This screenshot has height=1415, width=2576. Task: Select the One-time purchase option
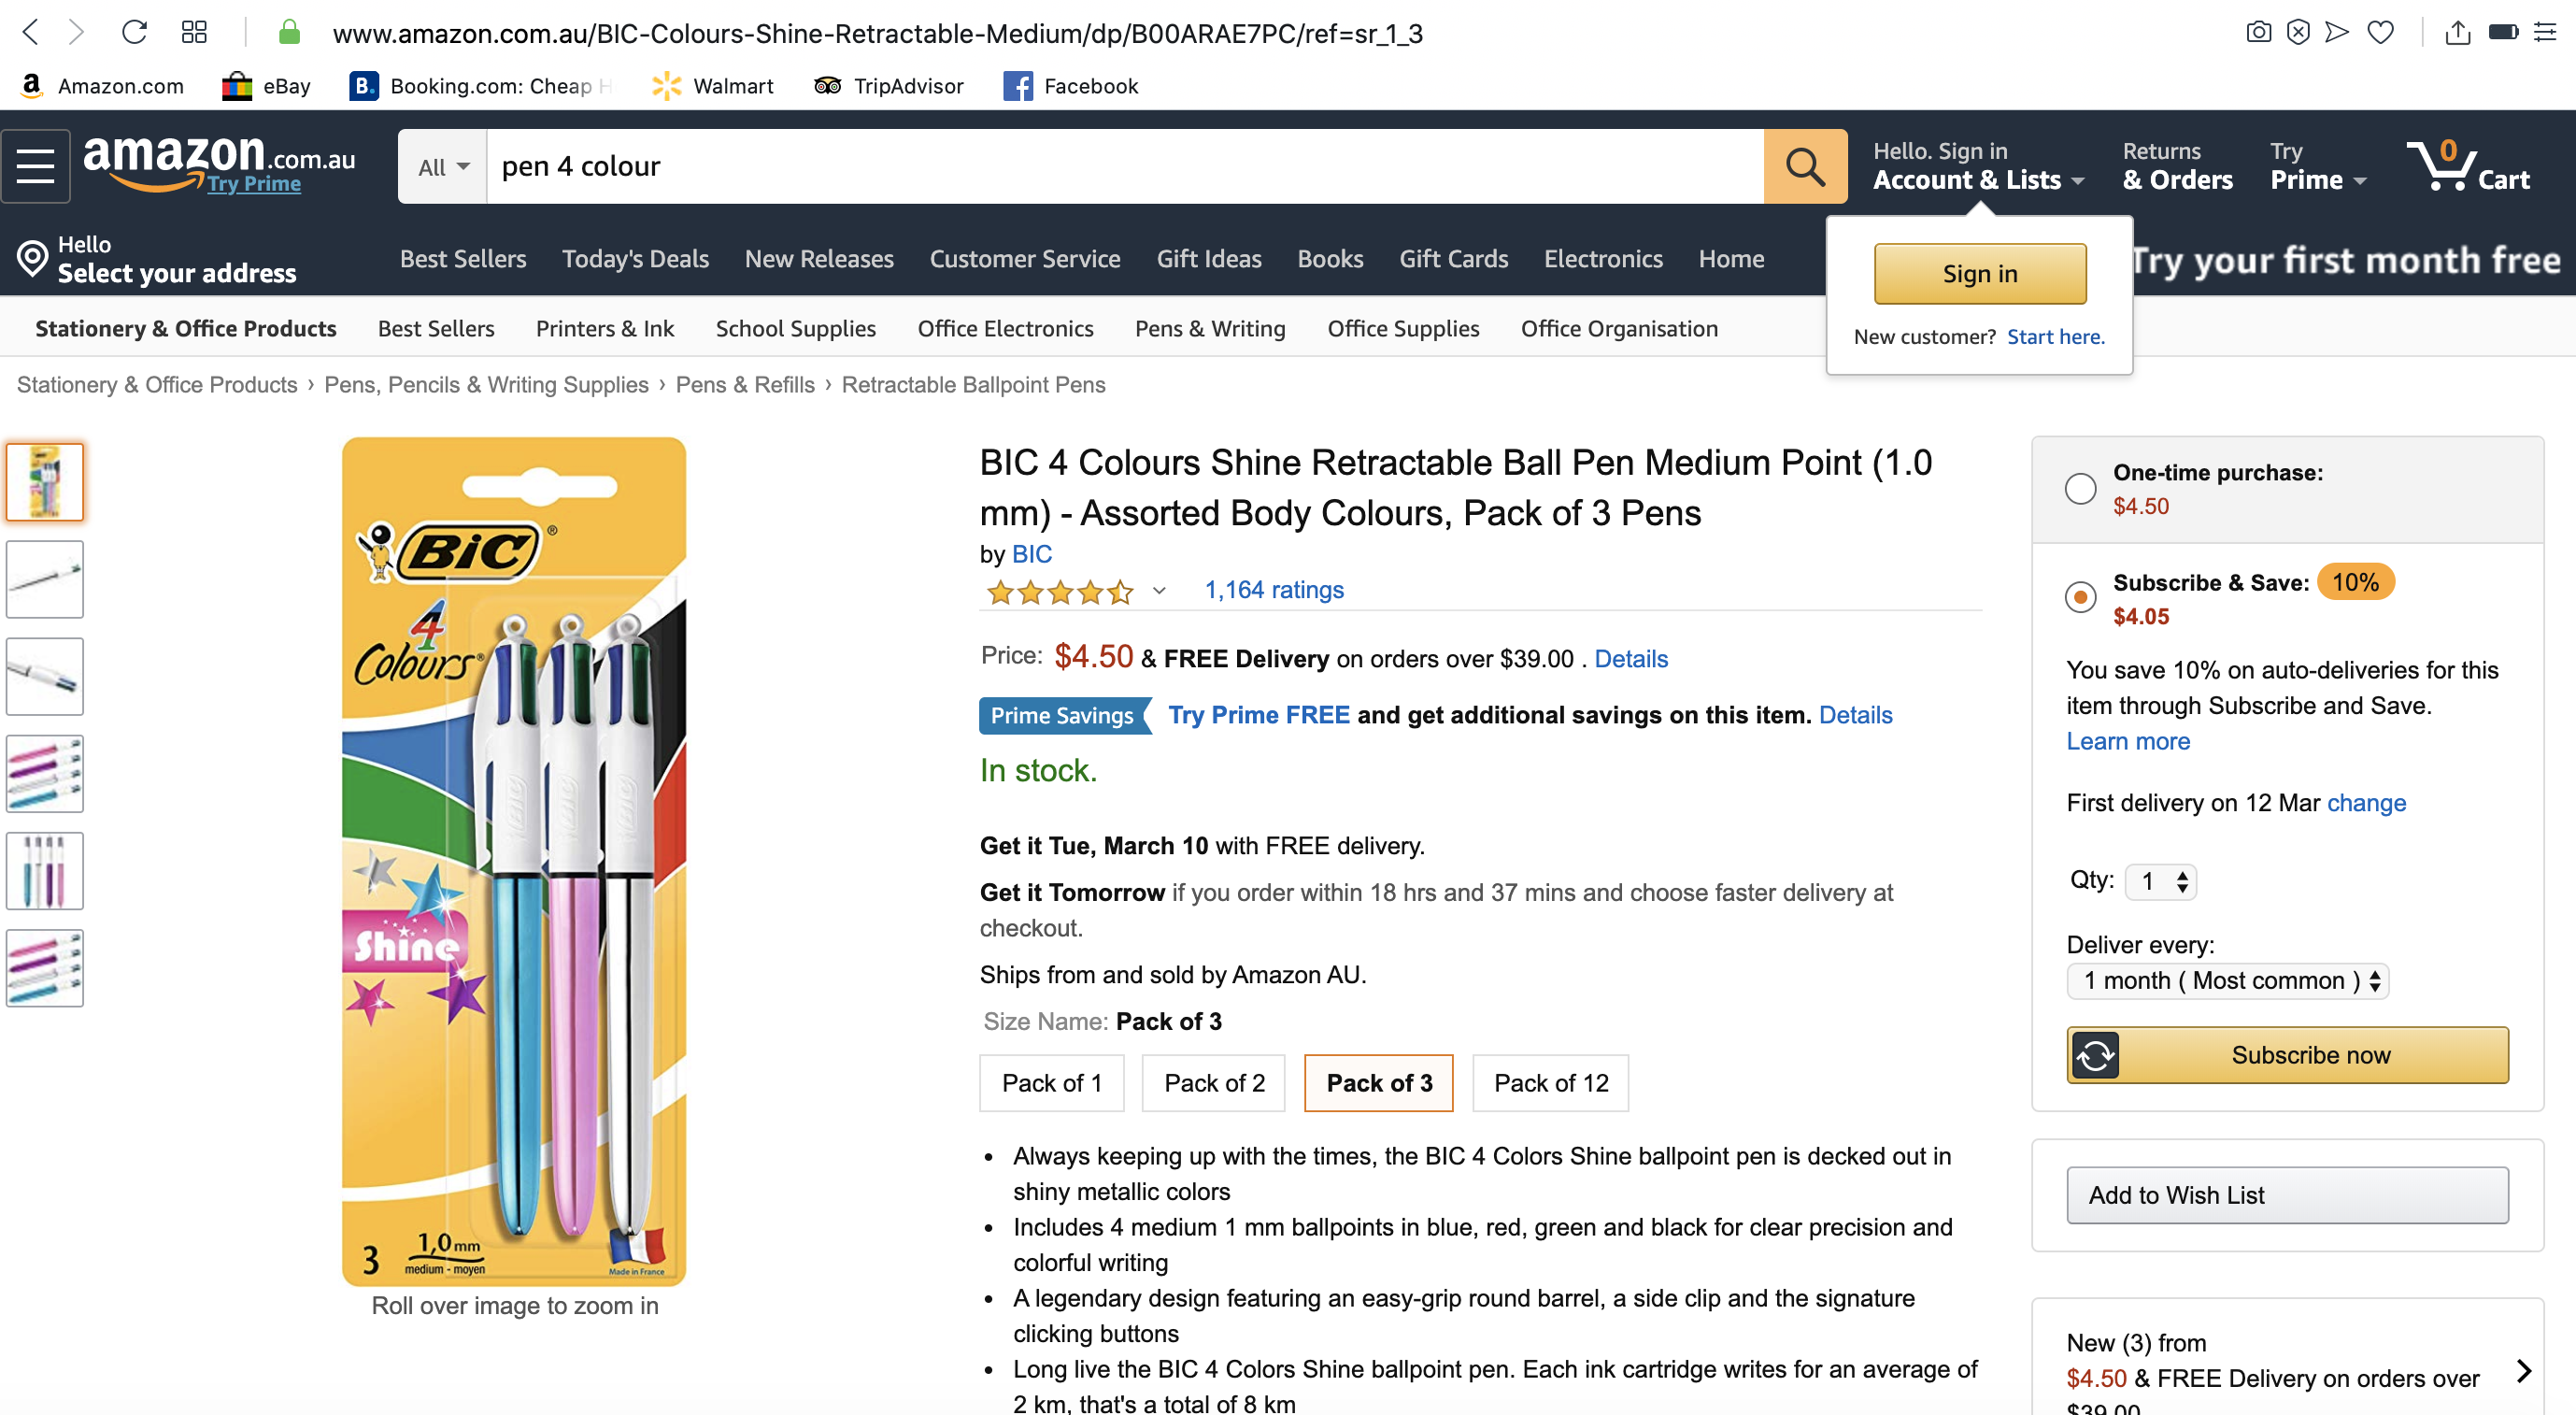click(x=2080, y=488)
